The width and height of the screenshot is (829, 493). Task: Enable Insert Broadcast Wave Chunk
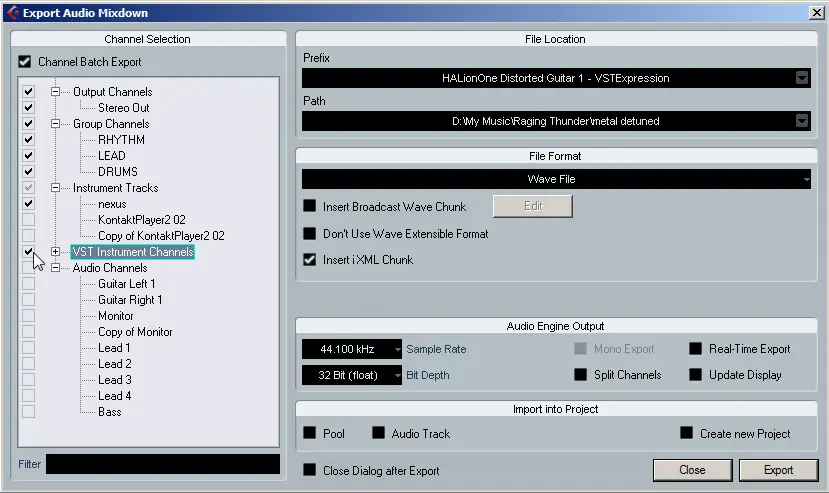click(x=310, y=207)
